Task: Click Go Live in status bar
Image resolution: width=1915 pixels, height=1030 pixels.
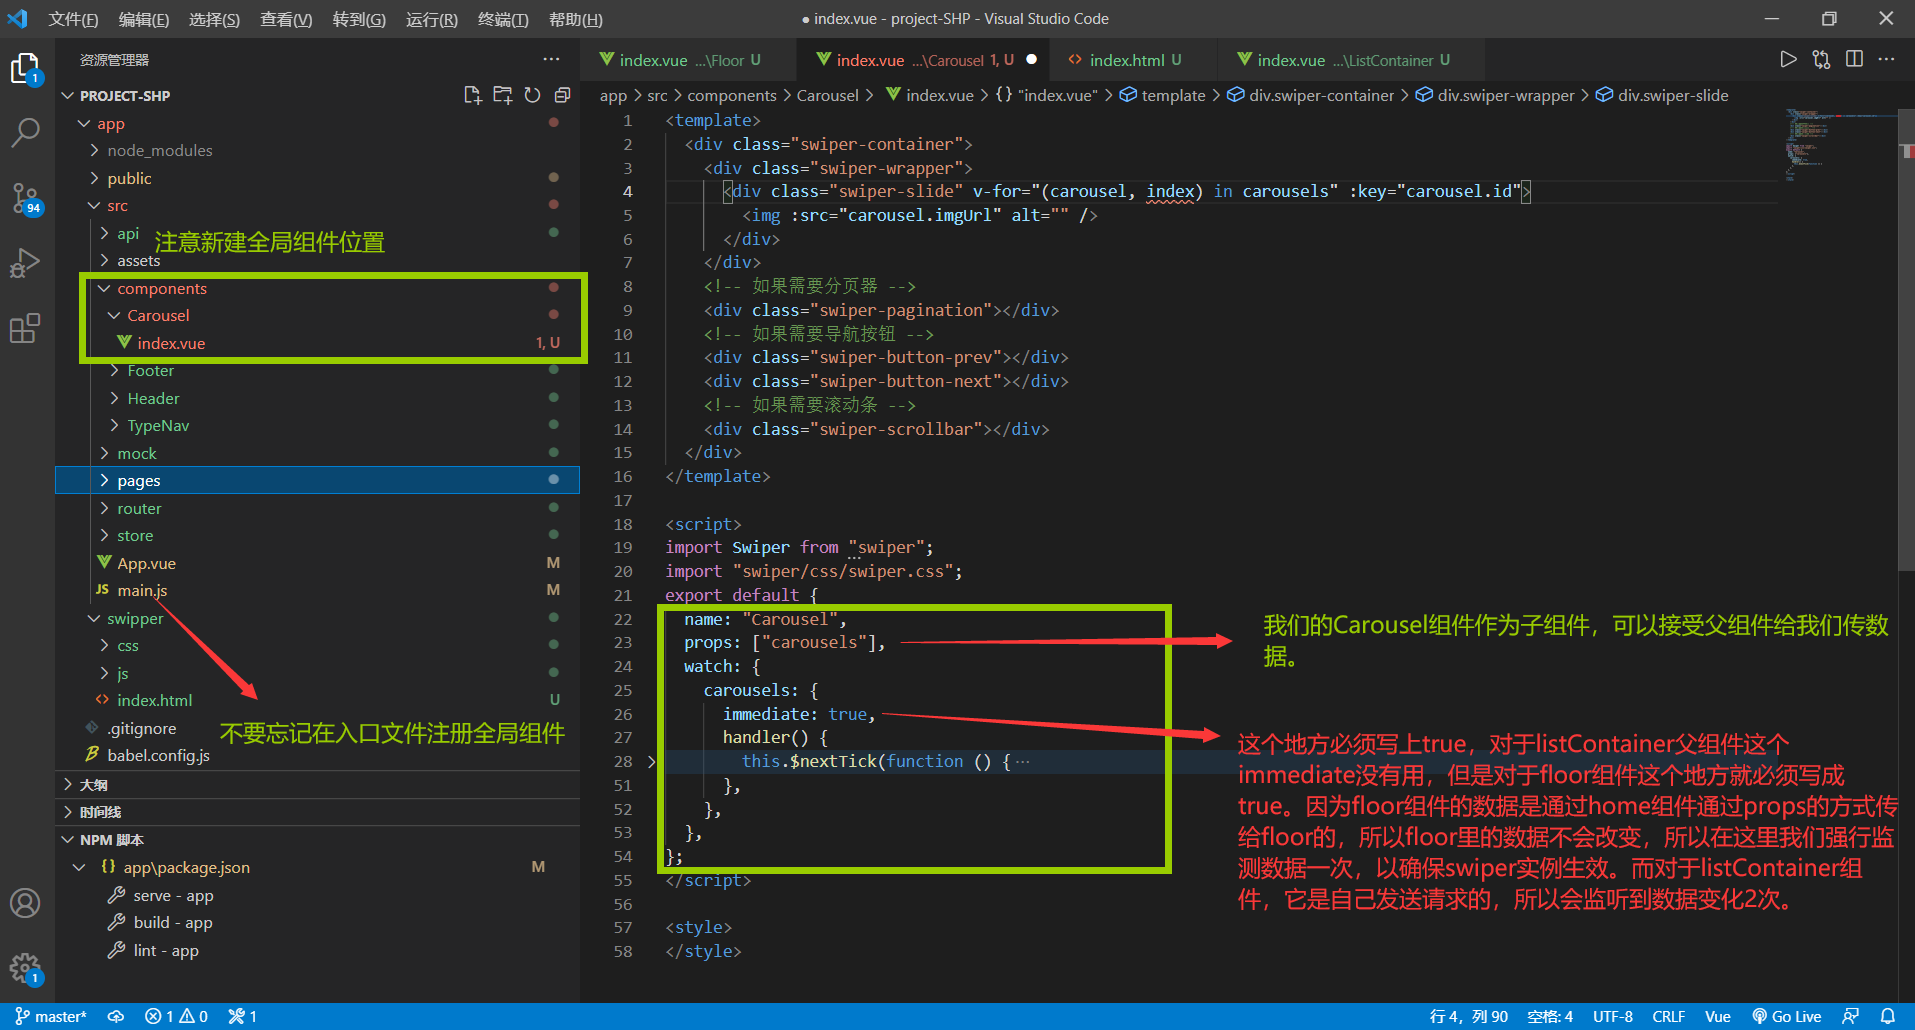Action: (1787, 1016)
